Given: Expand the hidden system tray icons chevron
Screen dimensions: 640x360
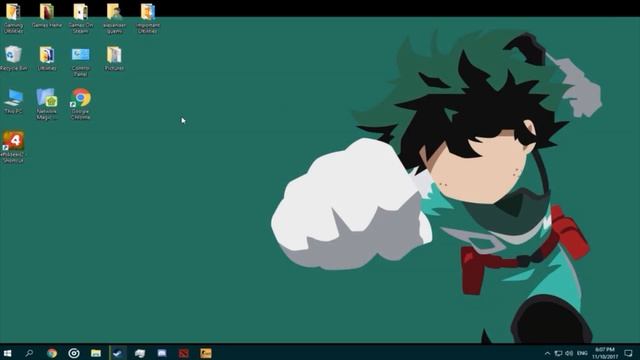Looking at the screenshot, I should pos(547,353).
